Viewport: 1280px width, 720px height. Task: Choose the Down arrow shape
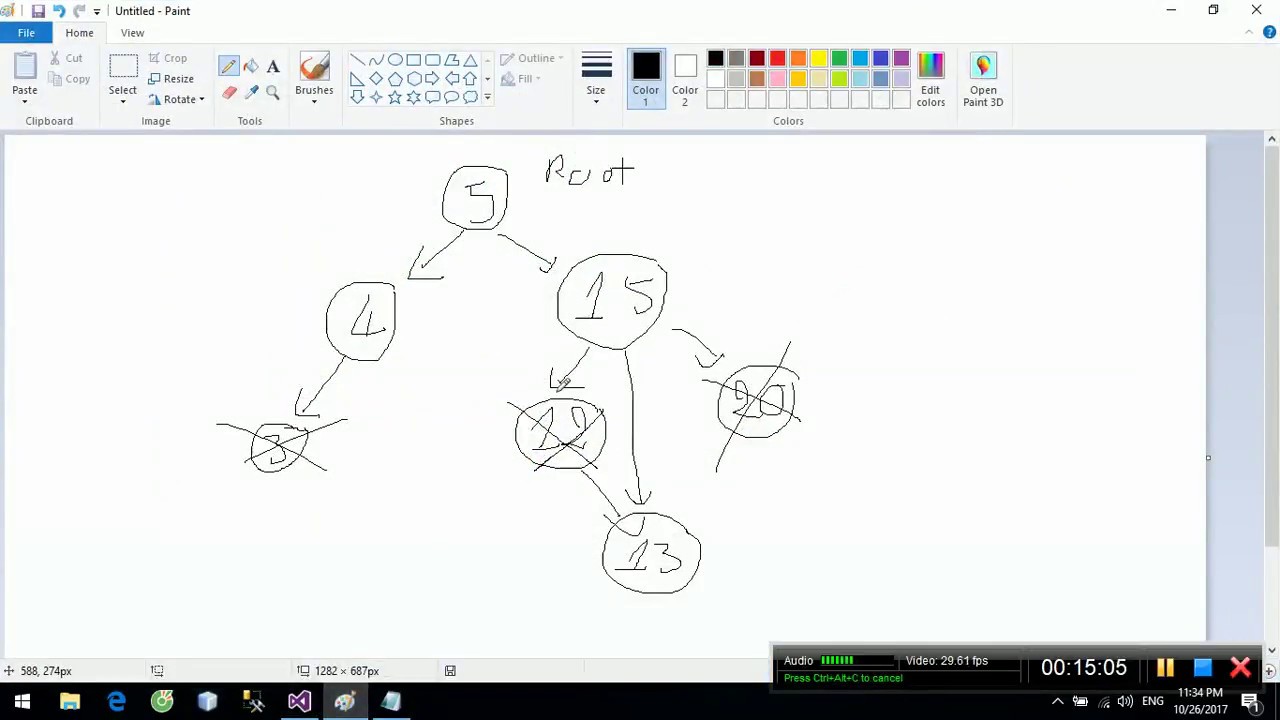point(357,97)
